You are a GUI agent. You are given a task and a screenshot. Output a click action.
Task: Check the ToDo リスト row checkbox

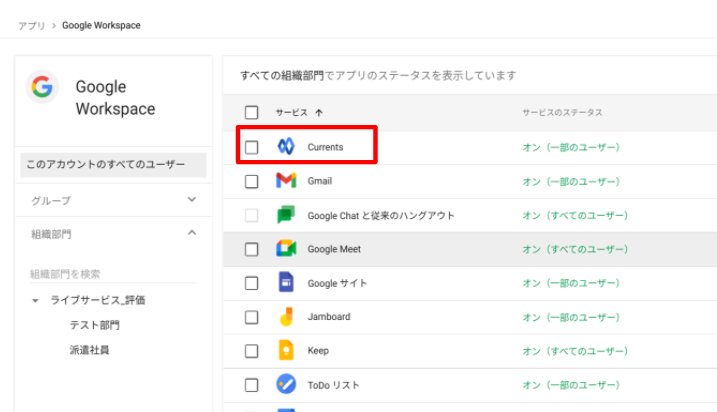(251, 385)
